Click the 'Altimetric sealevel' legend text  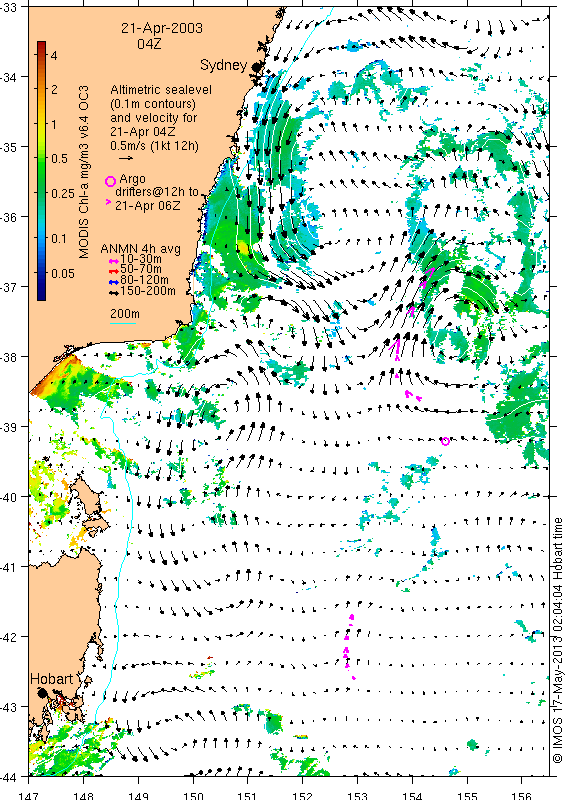(161, 90)
